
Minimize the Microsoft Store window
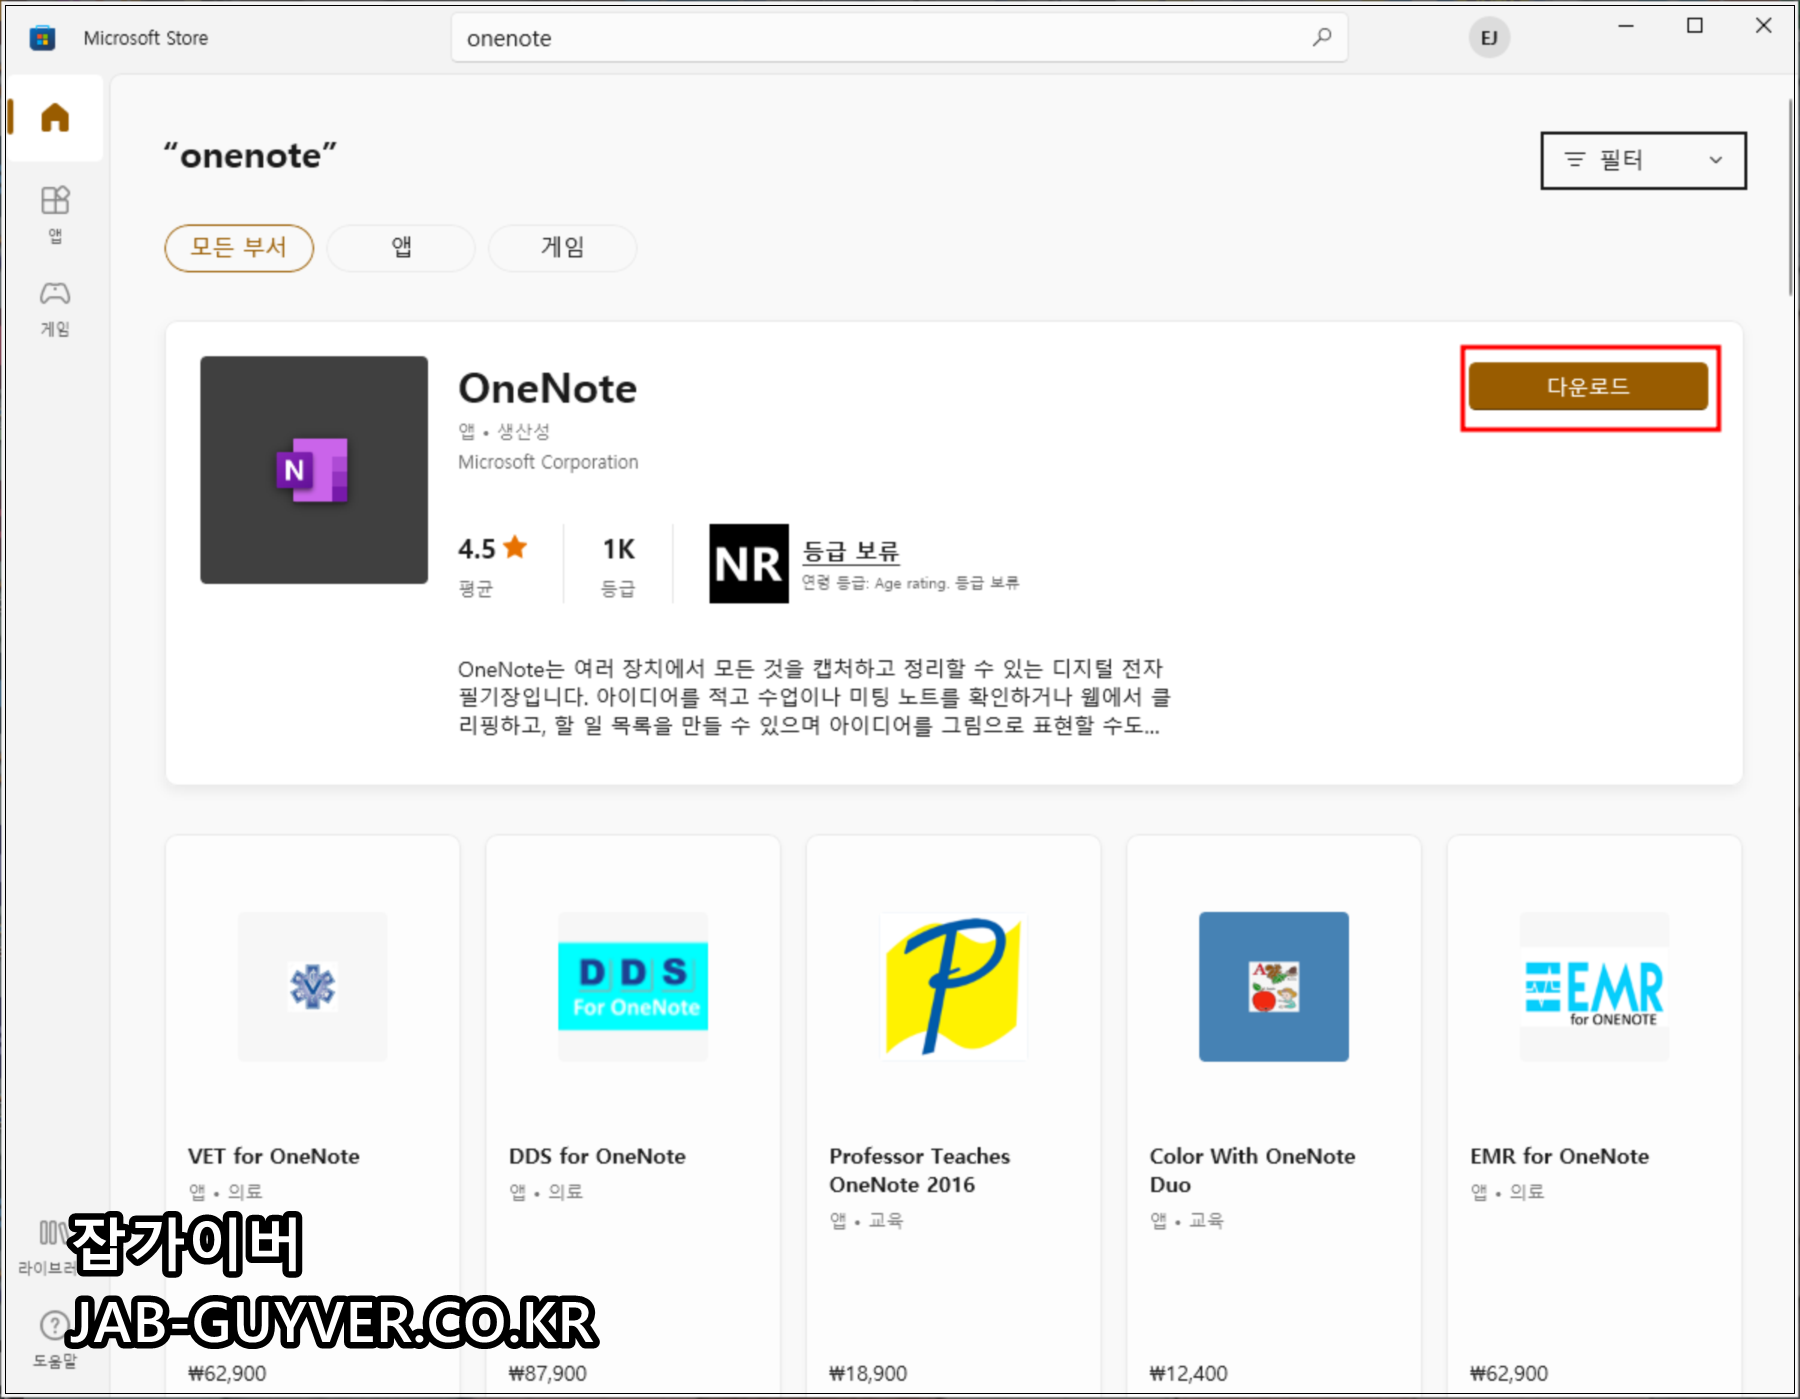tap(1626, 26)
